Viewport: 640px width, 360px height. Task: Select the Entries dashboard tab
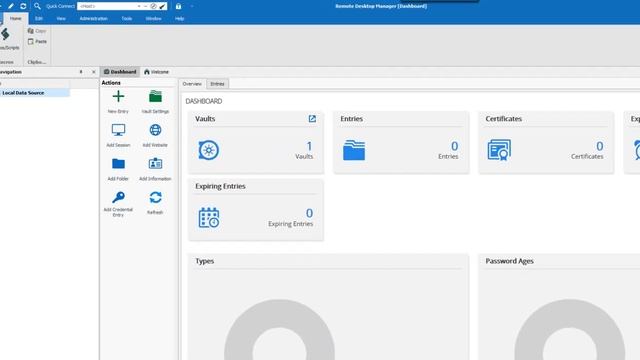(x=217, y=84)
